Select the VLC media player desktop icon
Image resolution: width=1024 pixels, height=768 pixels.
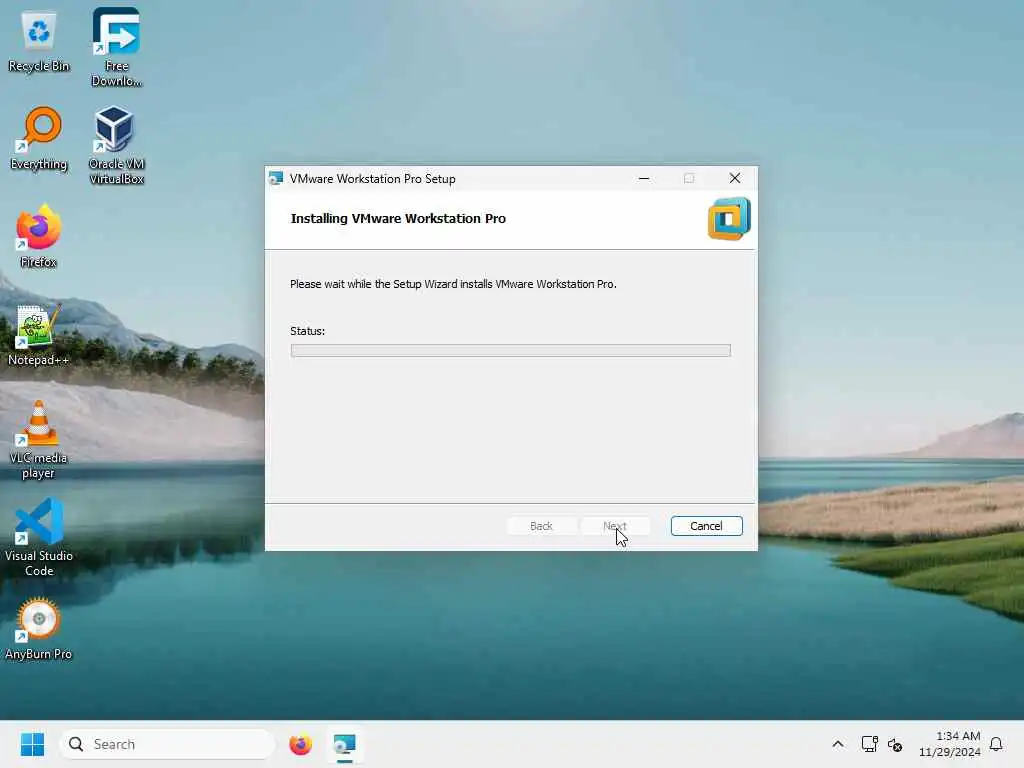39,440
